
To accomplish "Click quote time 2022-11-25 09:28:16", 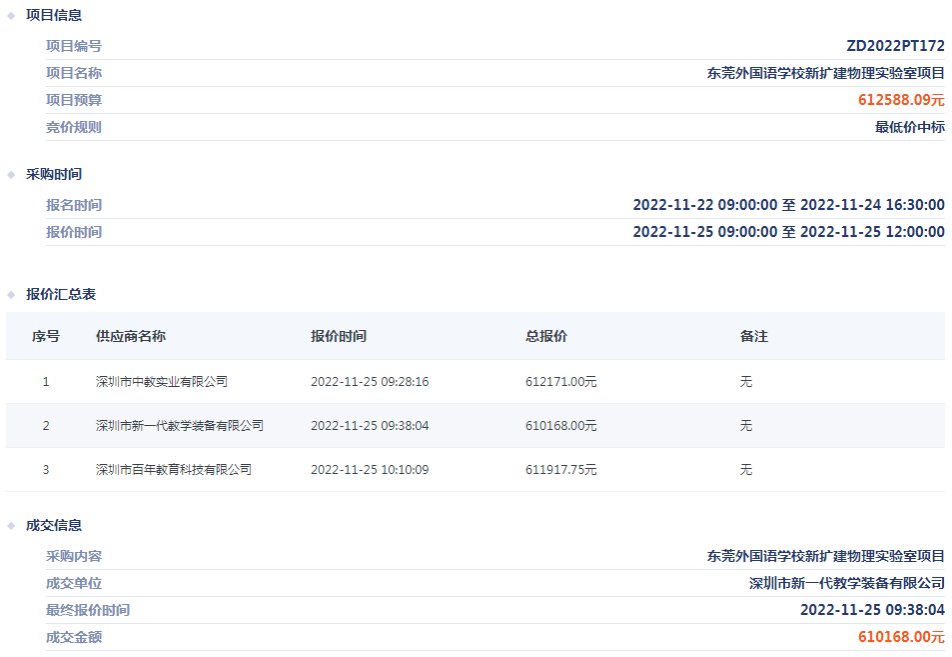I will (370, 382).
